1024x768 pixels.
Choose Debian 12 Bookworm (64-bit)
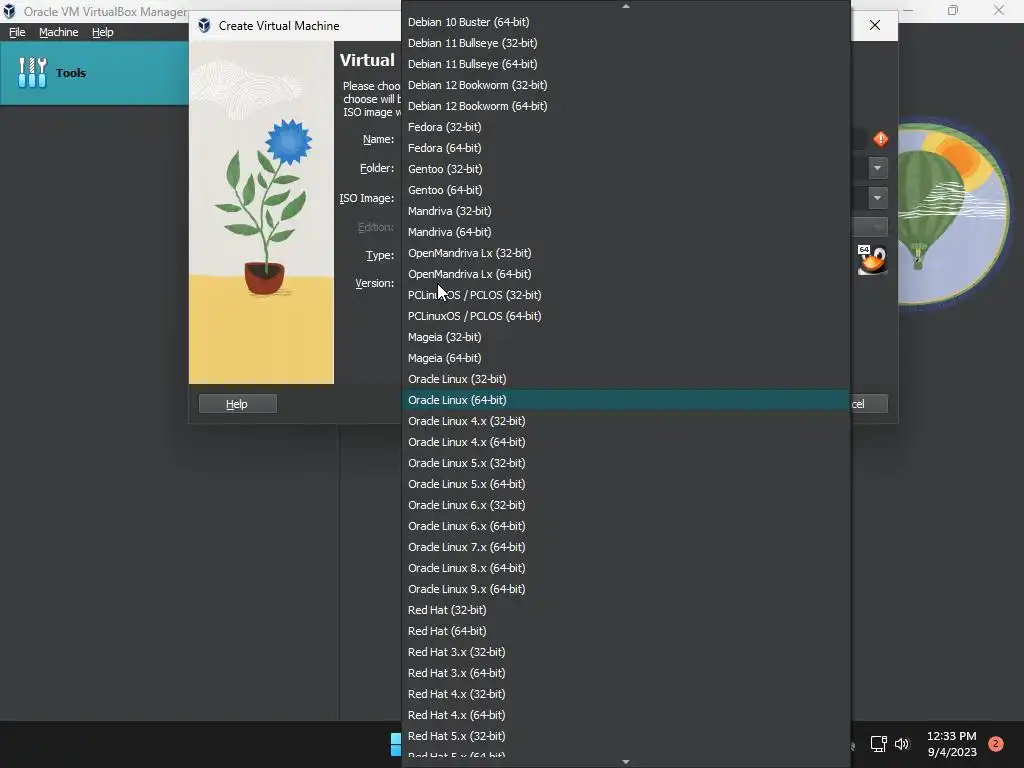[626, 106]
